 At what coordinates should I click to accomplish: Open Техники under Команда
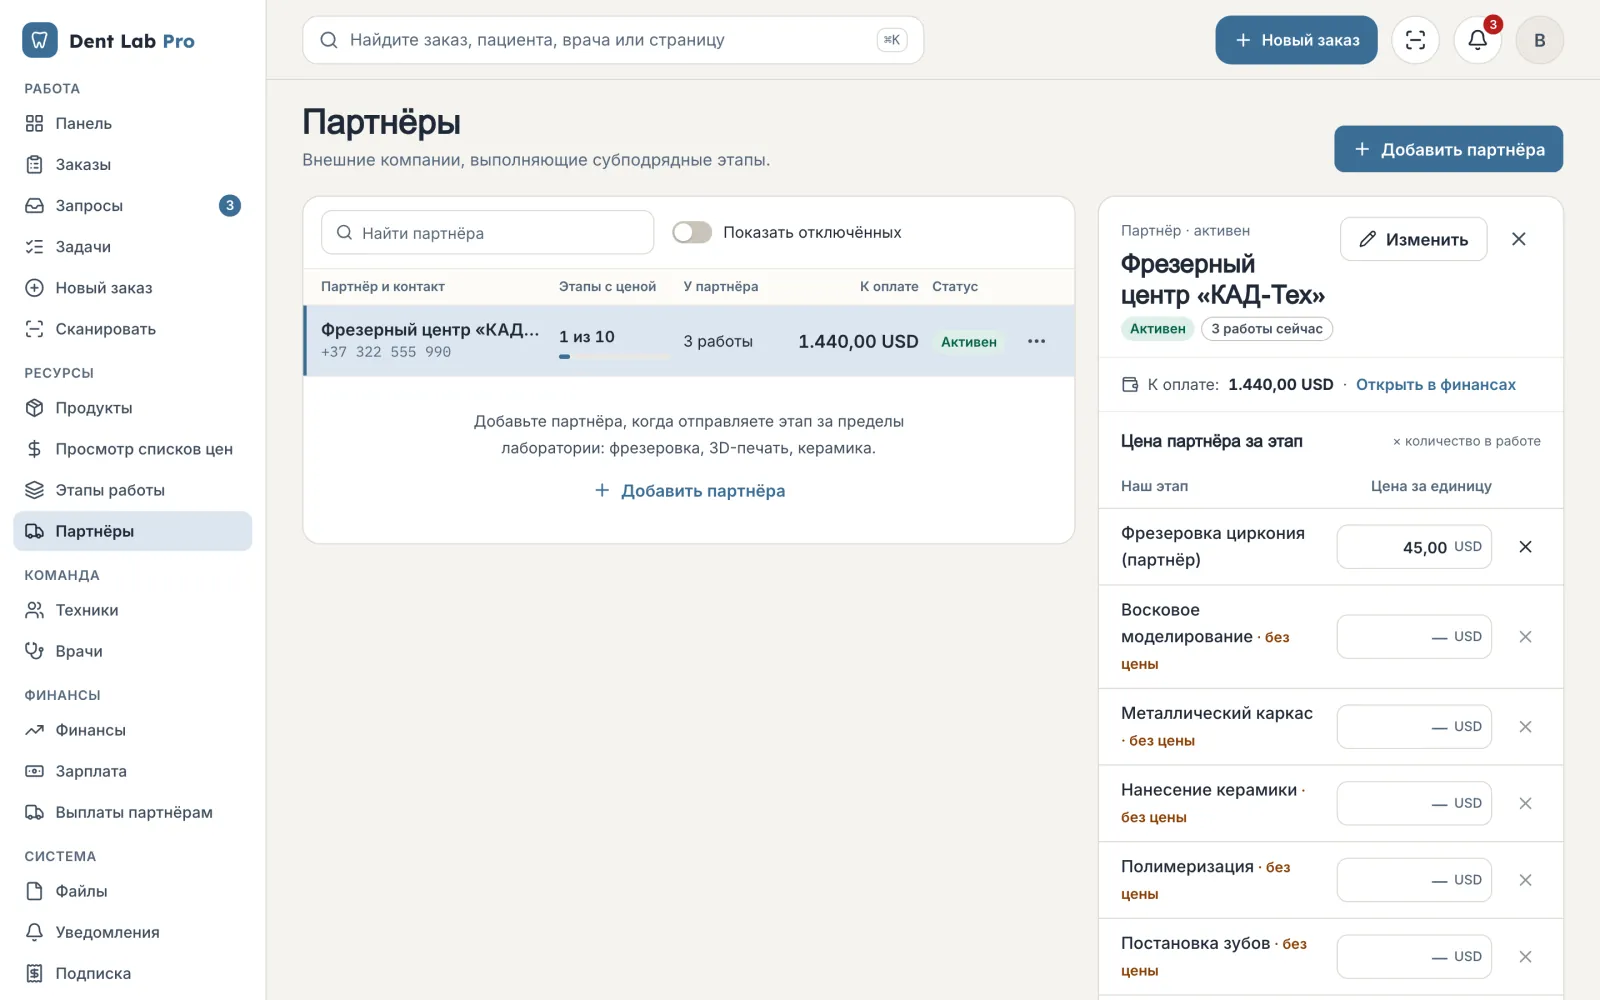[133, 610]
